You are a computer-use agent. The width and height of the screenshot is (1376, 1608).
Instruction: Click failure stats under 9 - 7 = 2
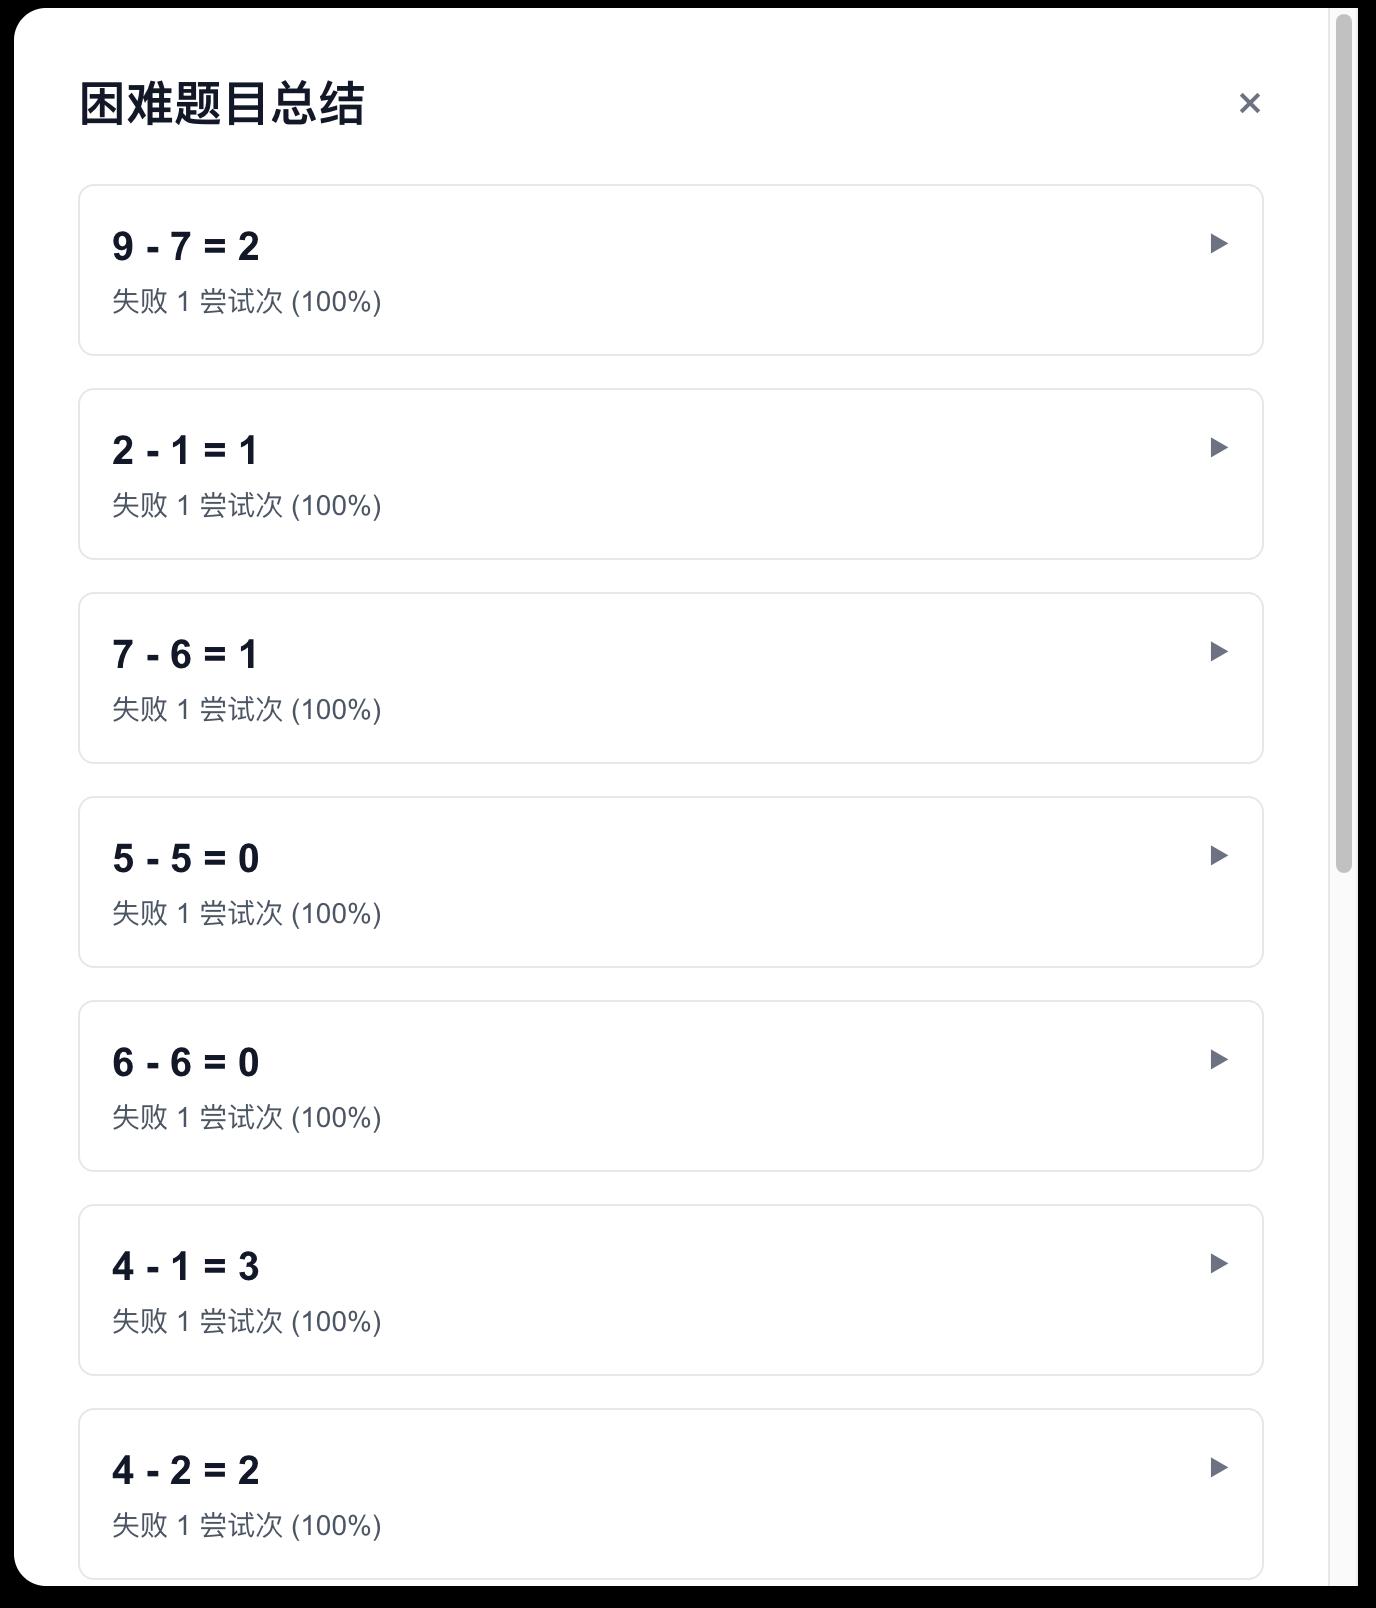coord(247,302)
